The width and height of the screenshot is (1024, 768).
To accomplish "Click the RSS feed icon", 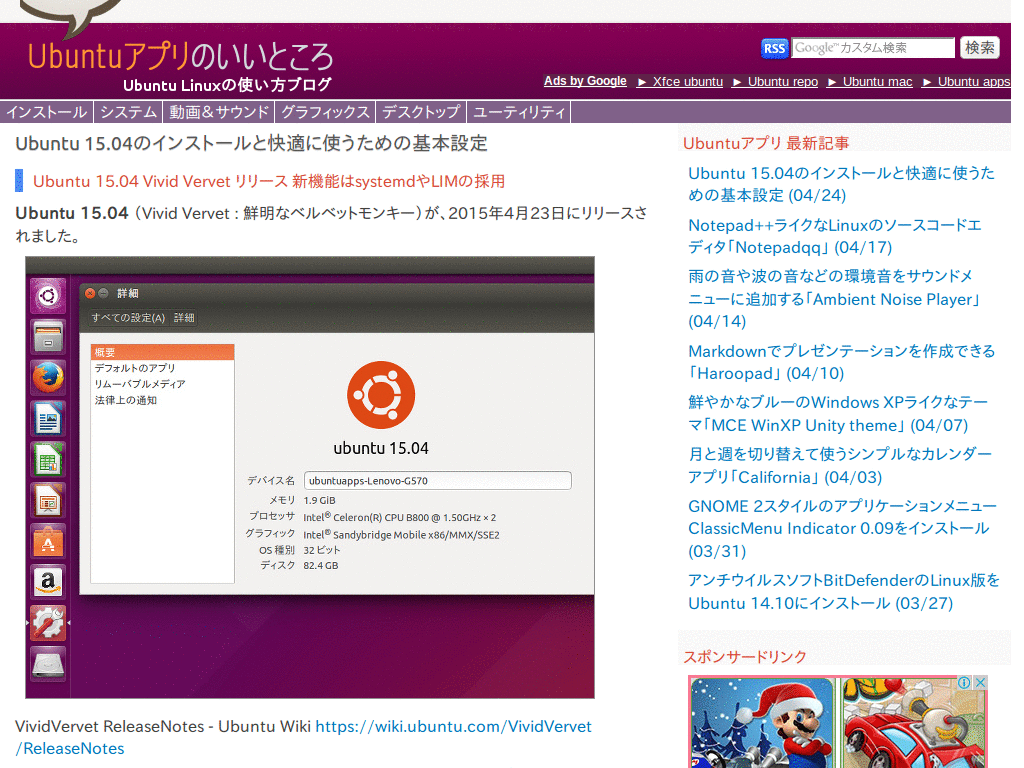I will coord(775,48).
